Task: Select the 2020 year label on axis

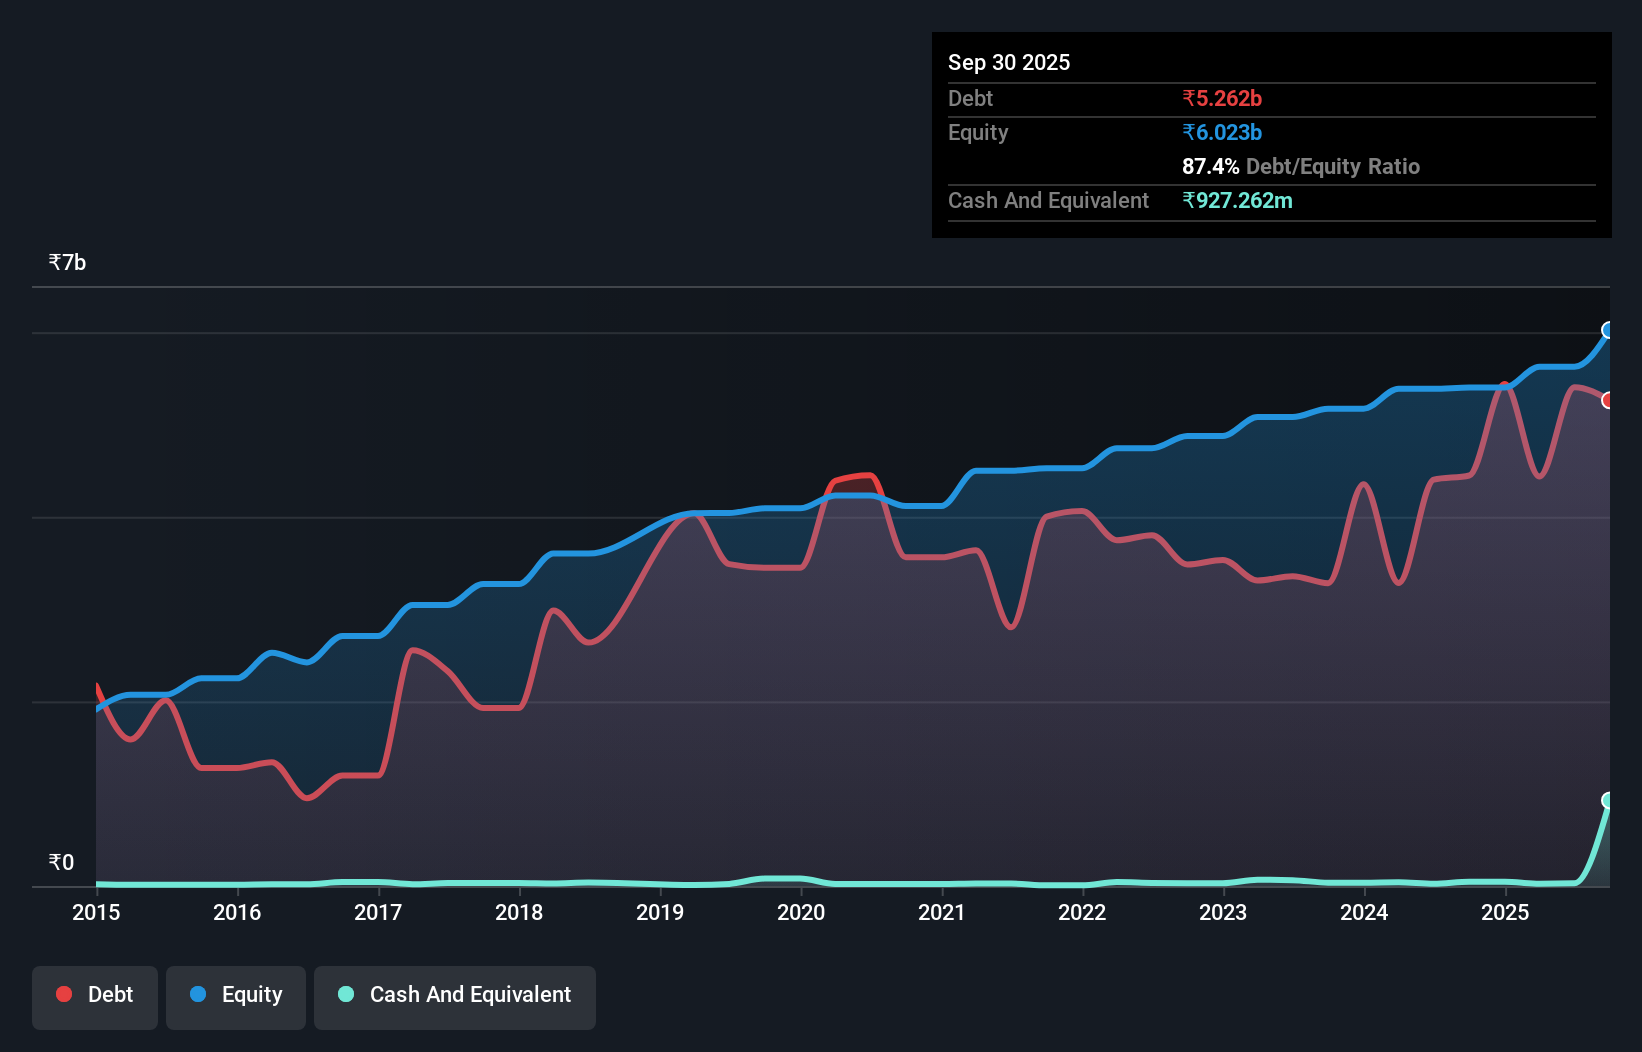Action: pyautogui.click(x=801, y=913)
